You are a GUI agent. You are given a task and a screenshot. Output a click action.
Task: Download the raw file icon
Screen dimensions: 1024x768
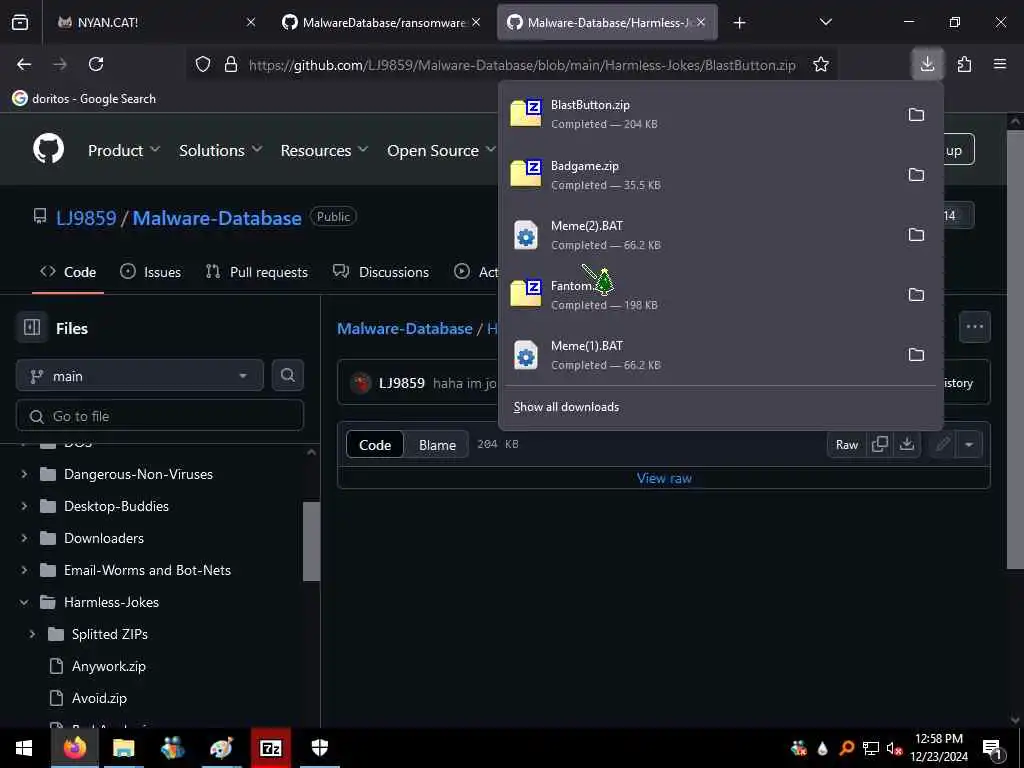point(906,445)
